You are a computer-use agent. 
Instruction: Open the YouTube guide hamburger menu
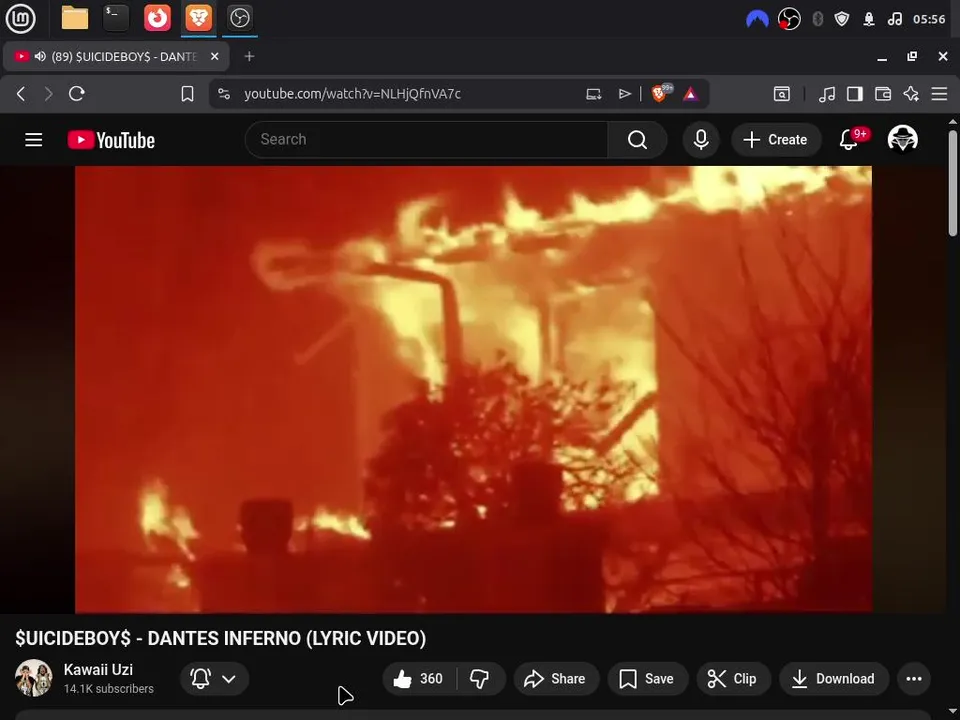click(34, 140)
